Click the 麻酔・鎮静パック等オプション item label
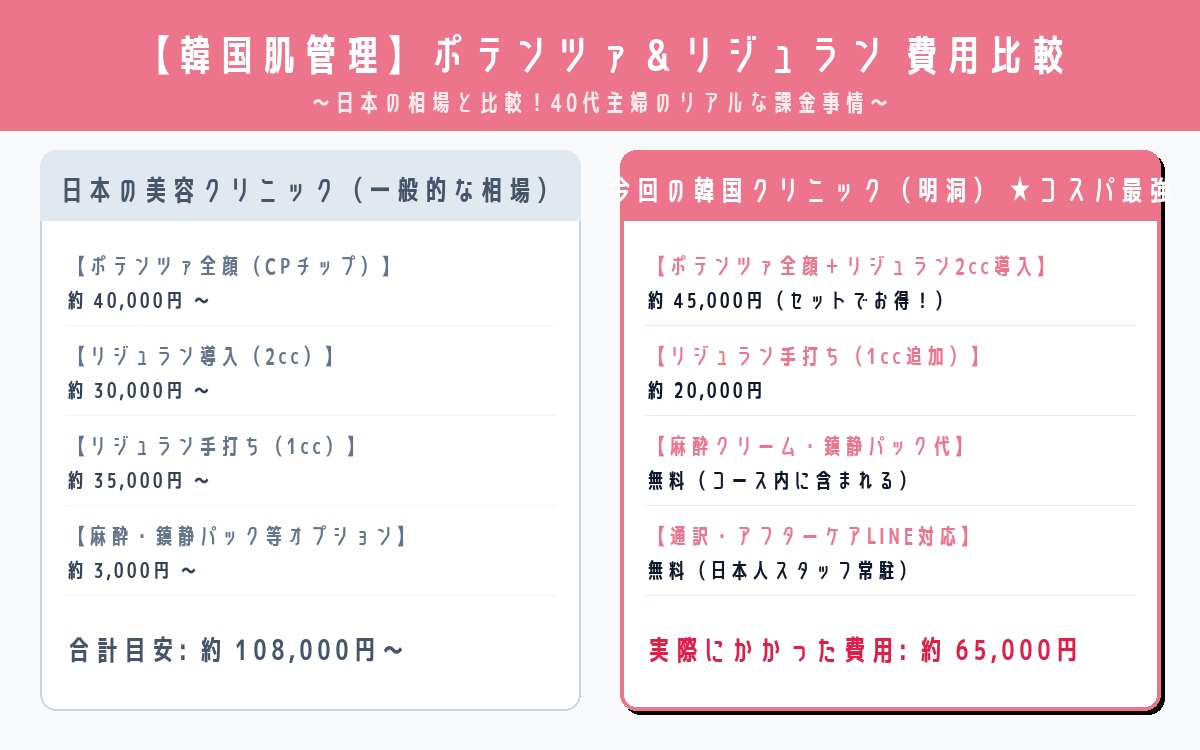1200x750 pixels. click(x=241, y=537)
